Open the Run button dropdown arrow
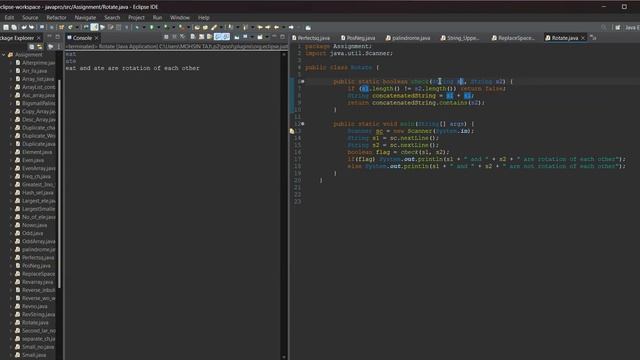Viewport: 640px width, 360px height. (158, 27)
